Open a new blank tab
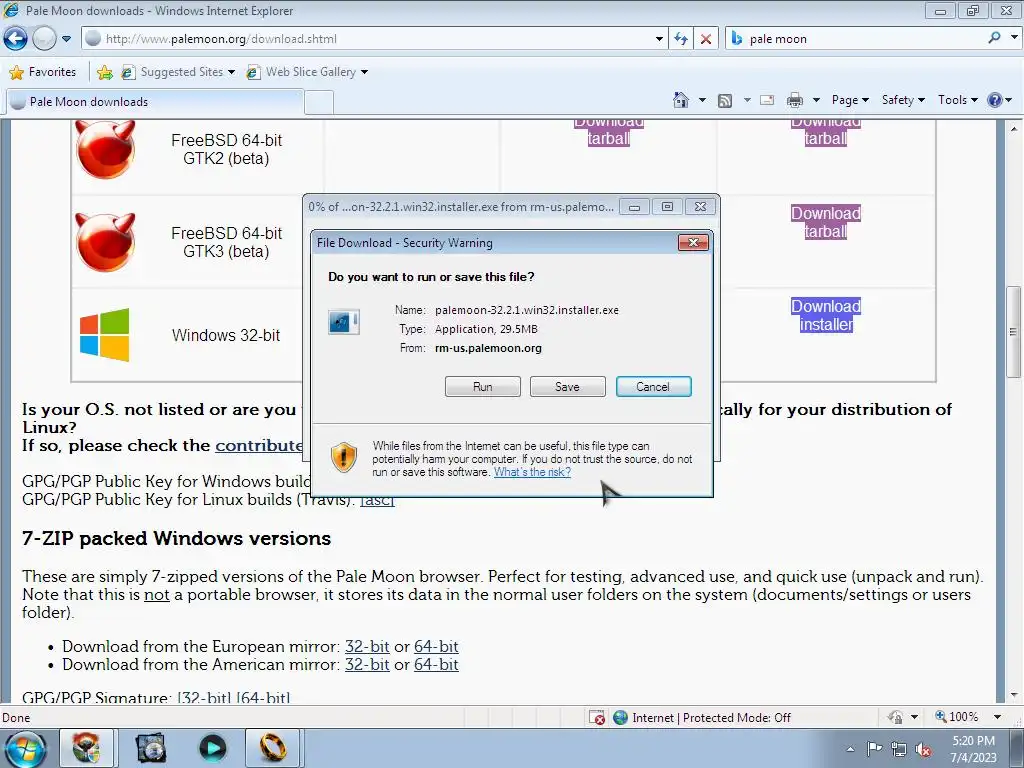This screenshot has width=1024, height=768. point(319,103)
